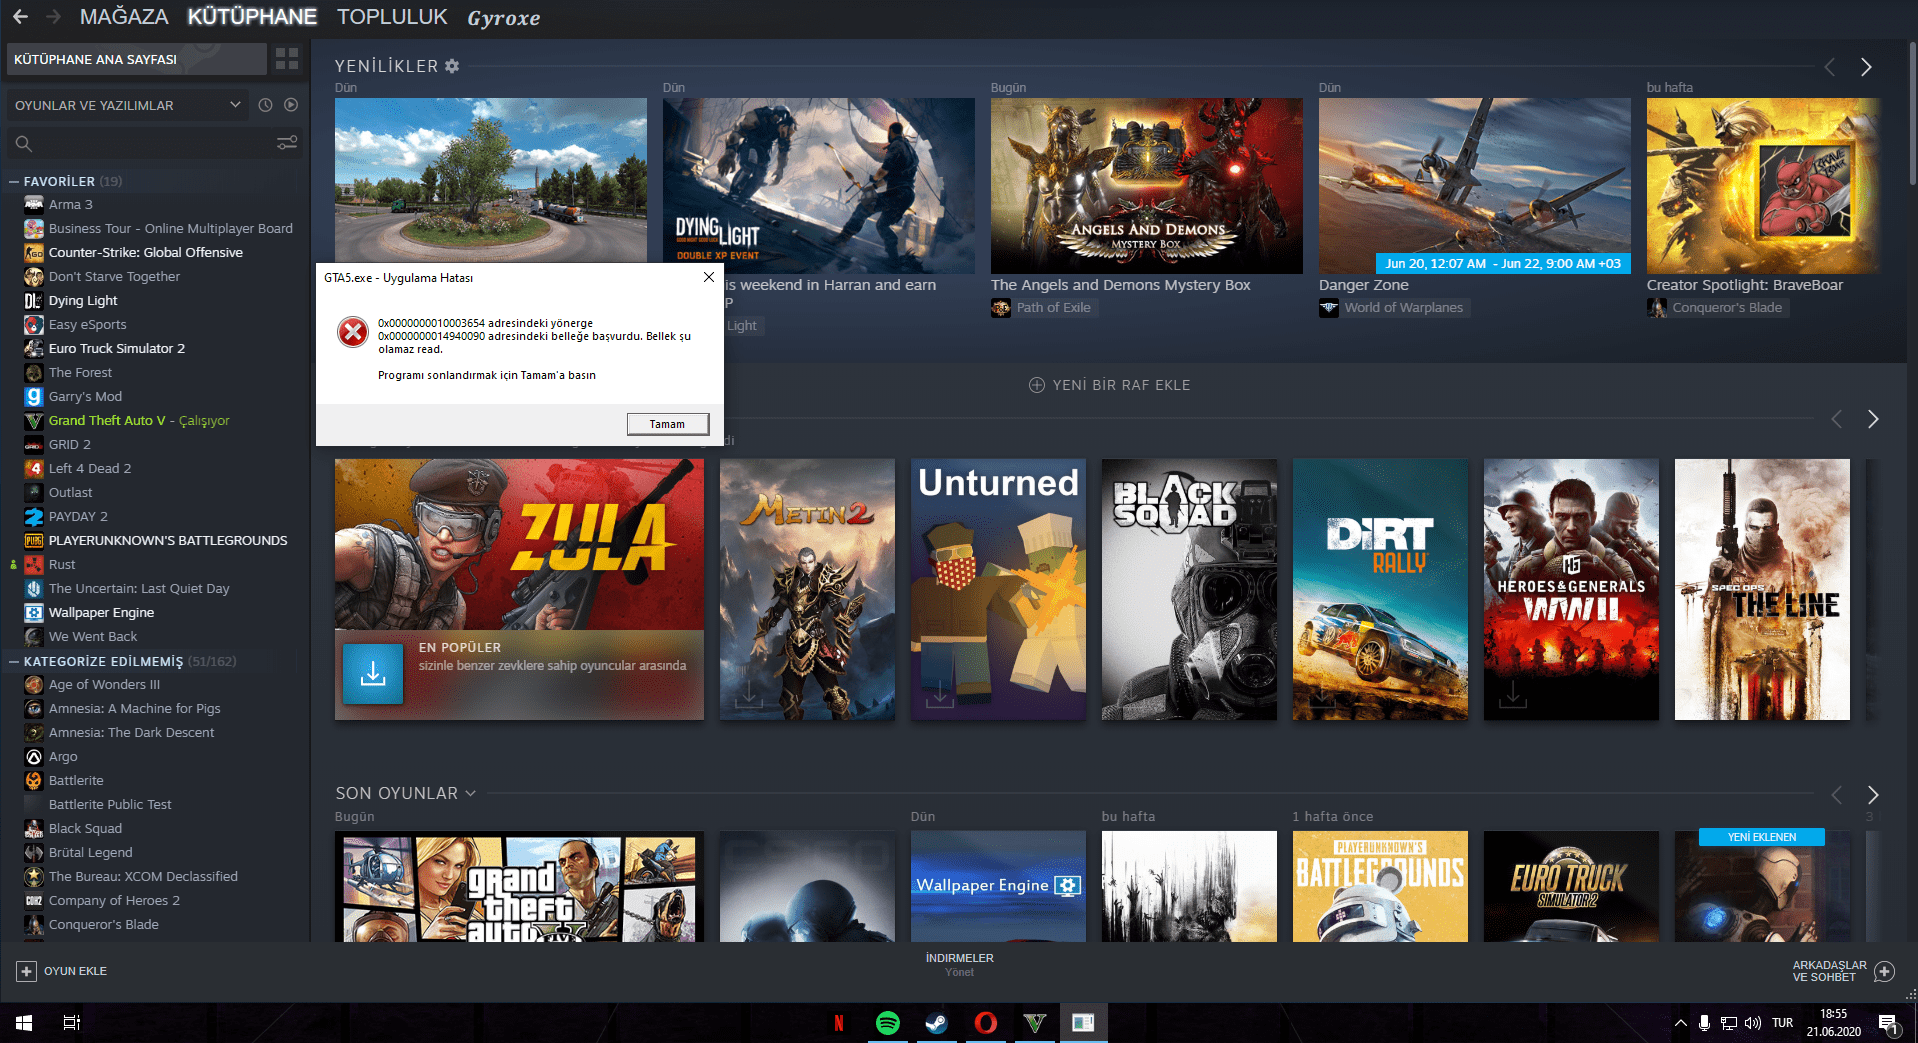The height and width of the screenshot is (1043, 1918).
Task: Show hidden system tray icons
Action: (1680, 1023)
